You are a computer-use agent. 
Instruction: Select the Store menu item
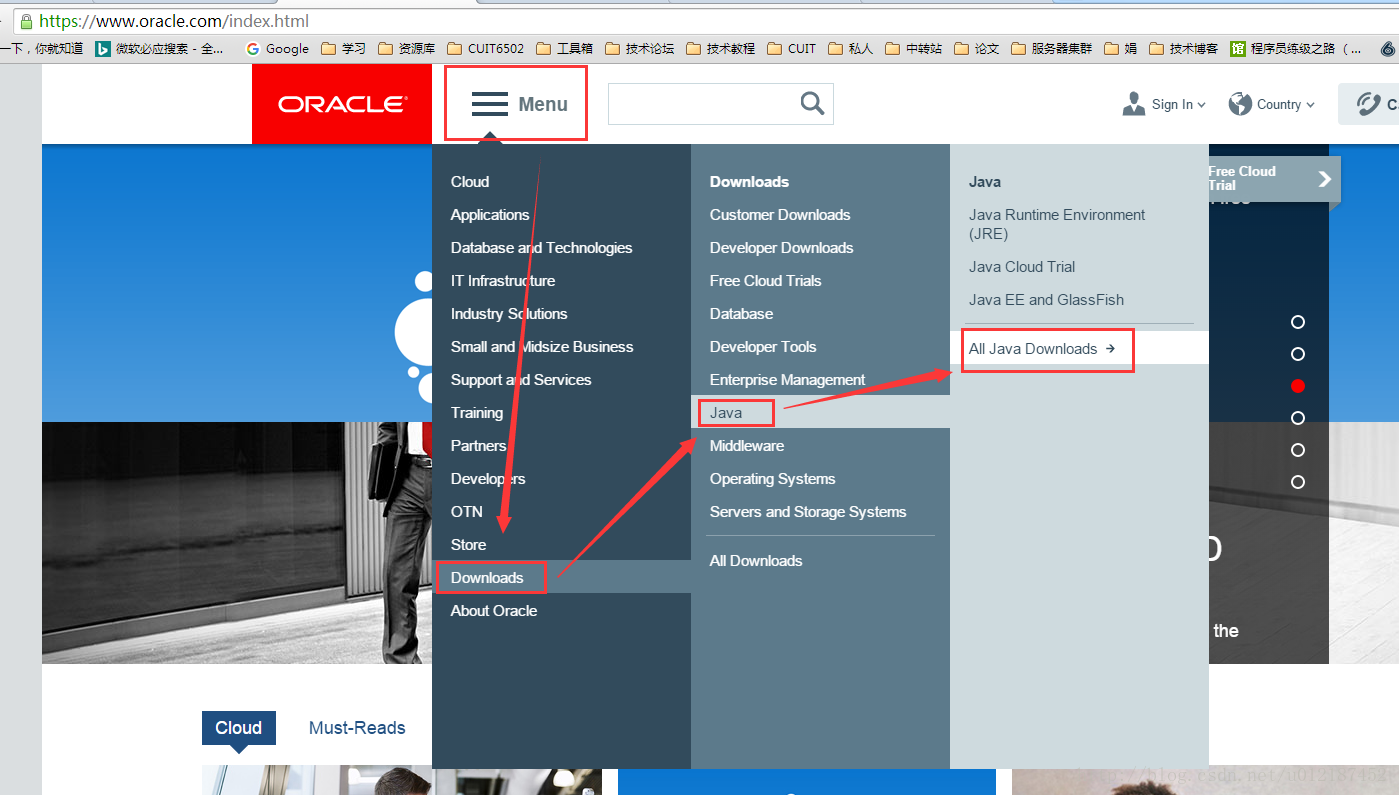click(469, 545)
